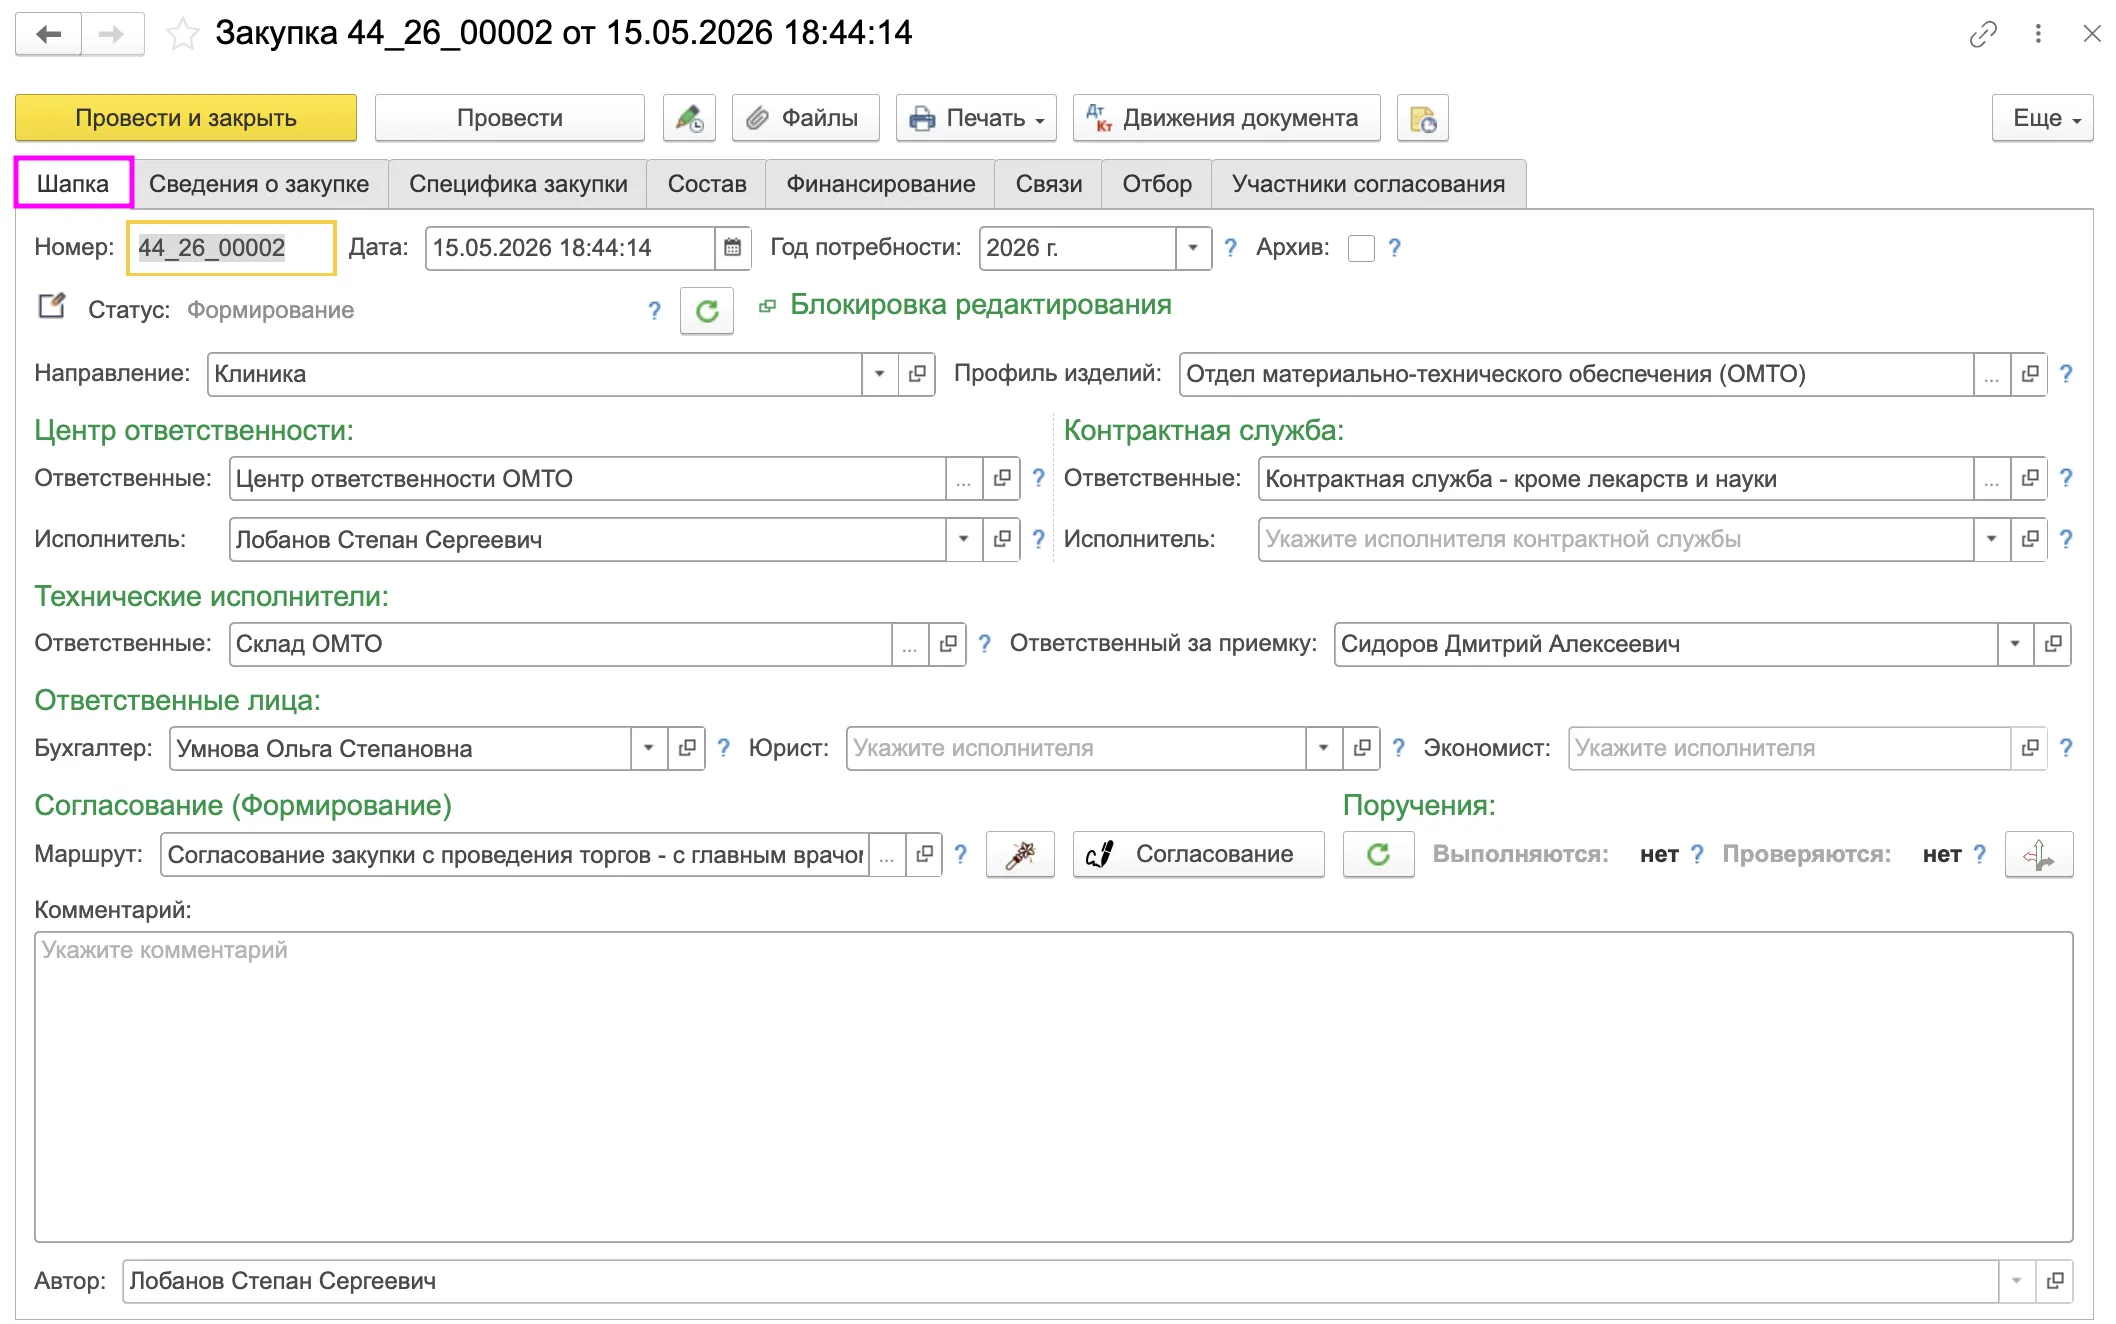This screenshot has width=2116, height=1324.
Task: Click the Согласование button
Action: pyautogui.click(x=1198, y=854)
